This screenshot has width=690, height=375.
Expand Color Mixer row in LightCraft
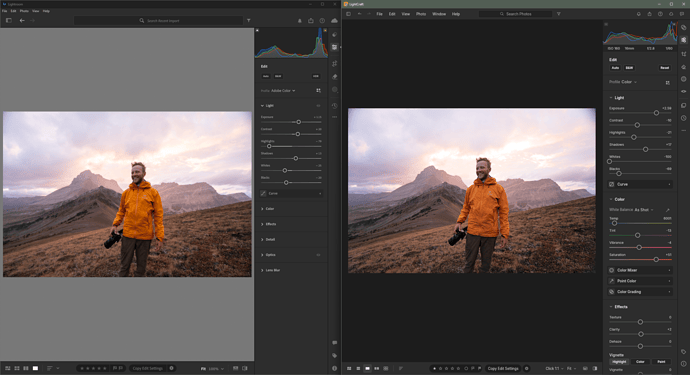pos(640,270)
